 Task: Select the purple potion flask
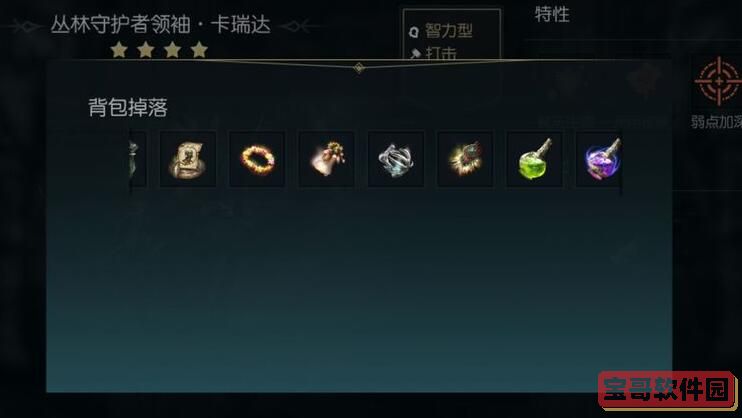pyautogui.click(x=599, y=160)
